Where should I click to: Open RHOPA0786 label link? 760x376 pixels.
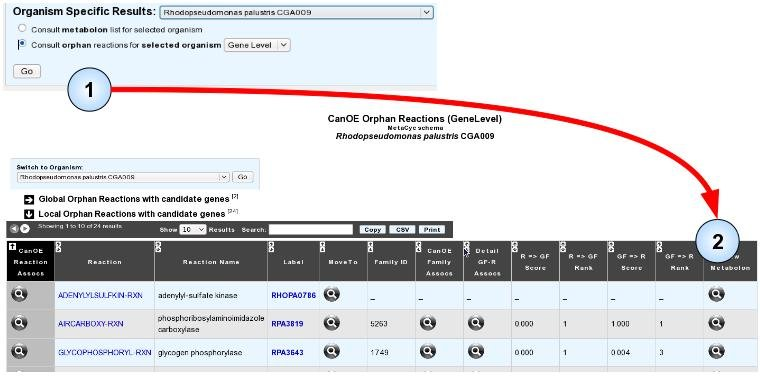294,295
